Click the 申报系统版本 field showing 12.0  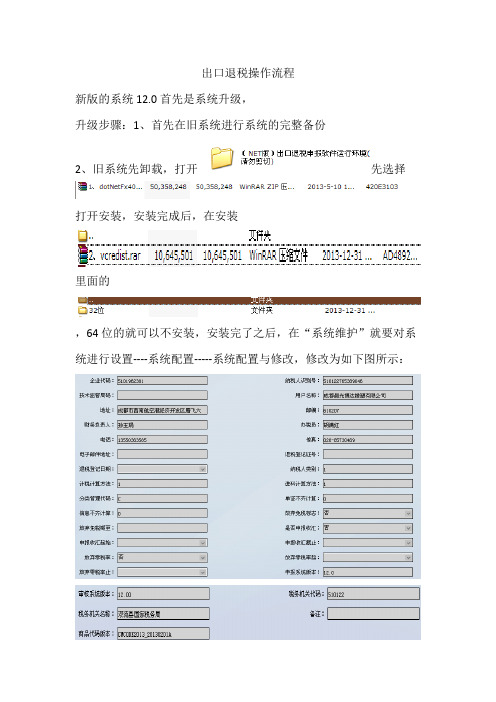pos(368,572)
